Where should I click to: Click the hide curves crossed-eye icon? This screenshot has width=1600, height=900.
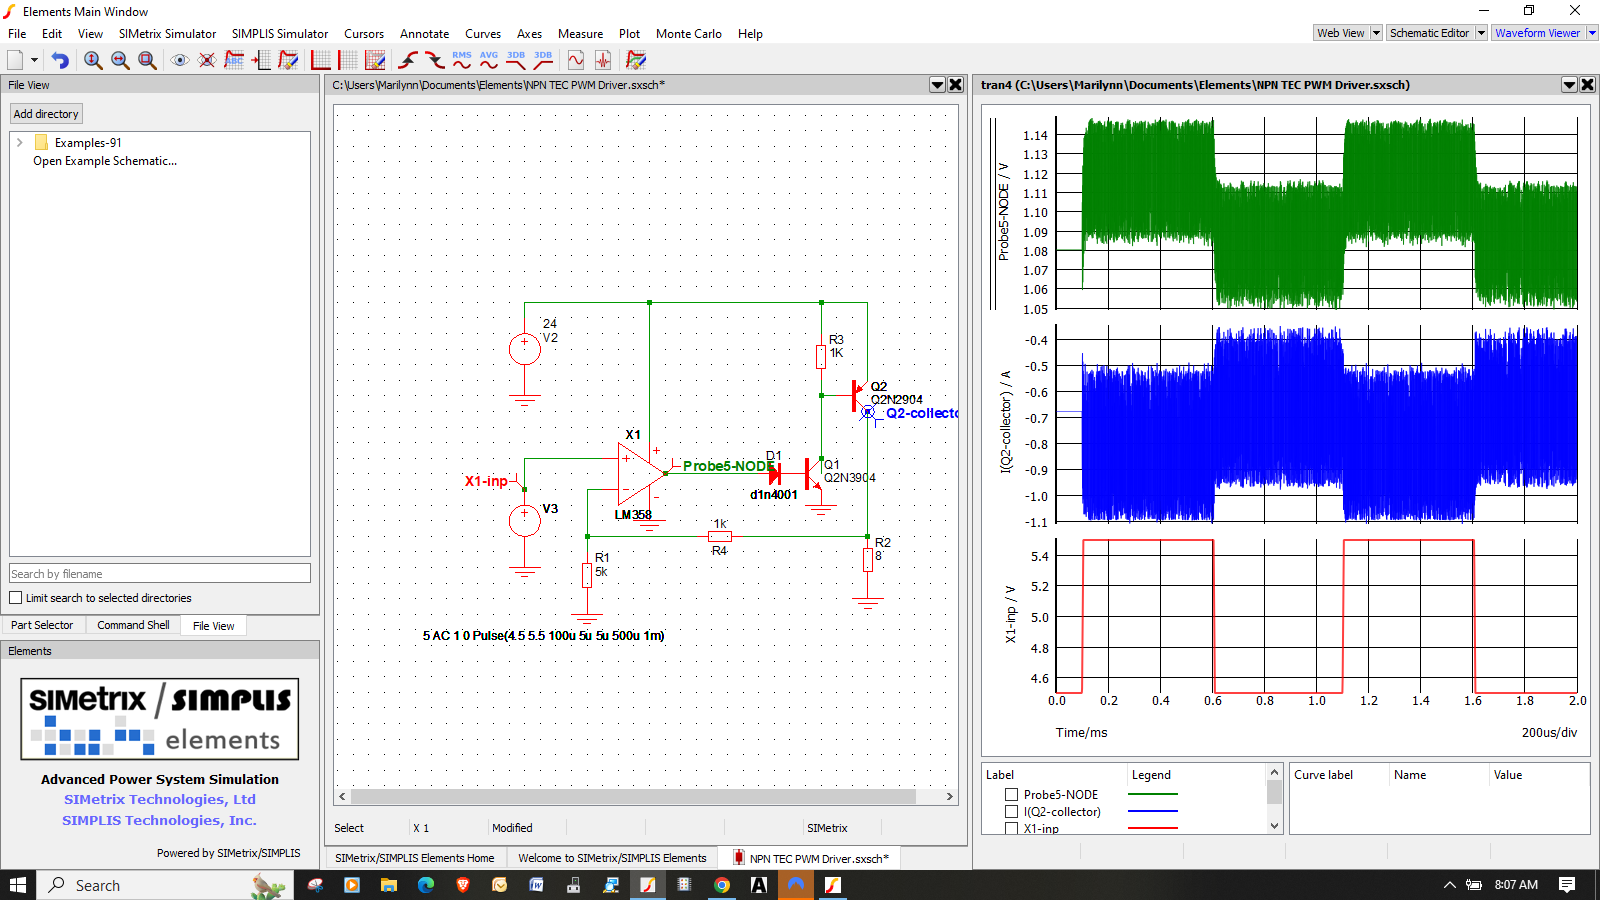pyautogui.click(x=207, y=60)
